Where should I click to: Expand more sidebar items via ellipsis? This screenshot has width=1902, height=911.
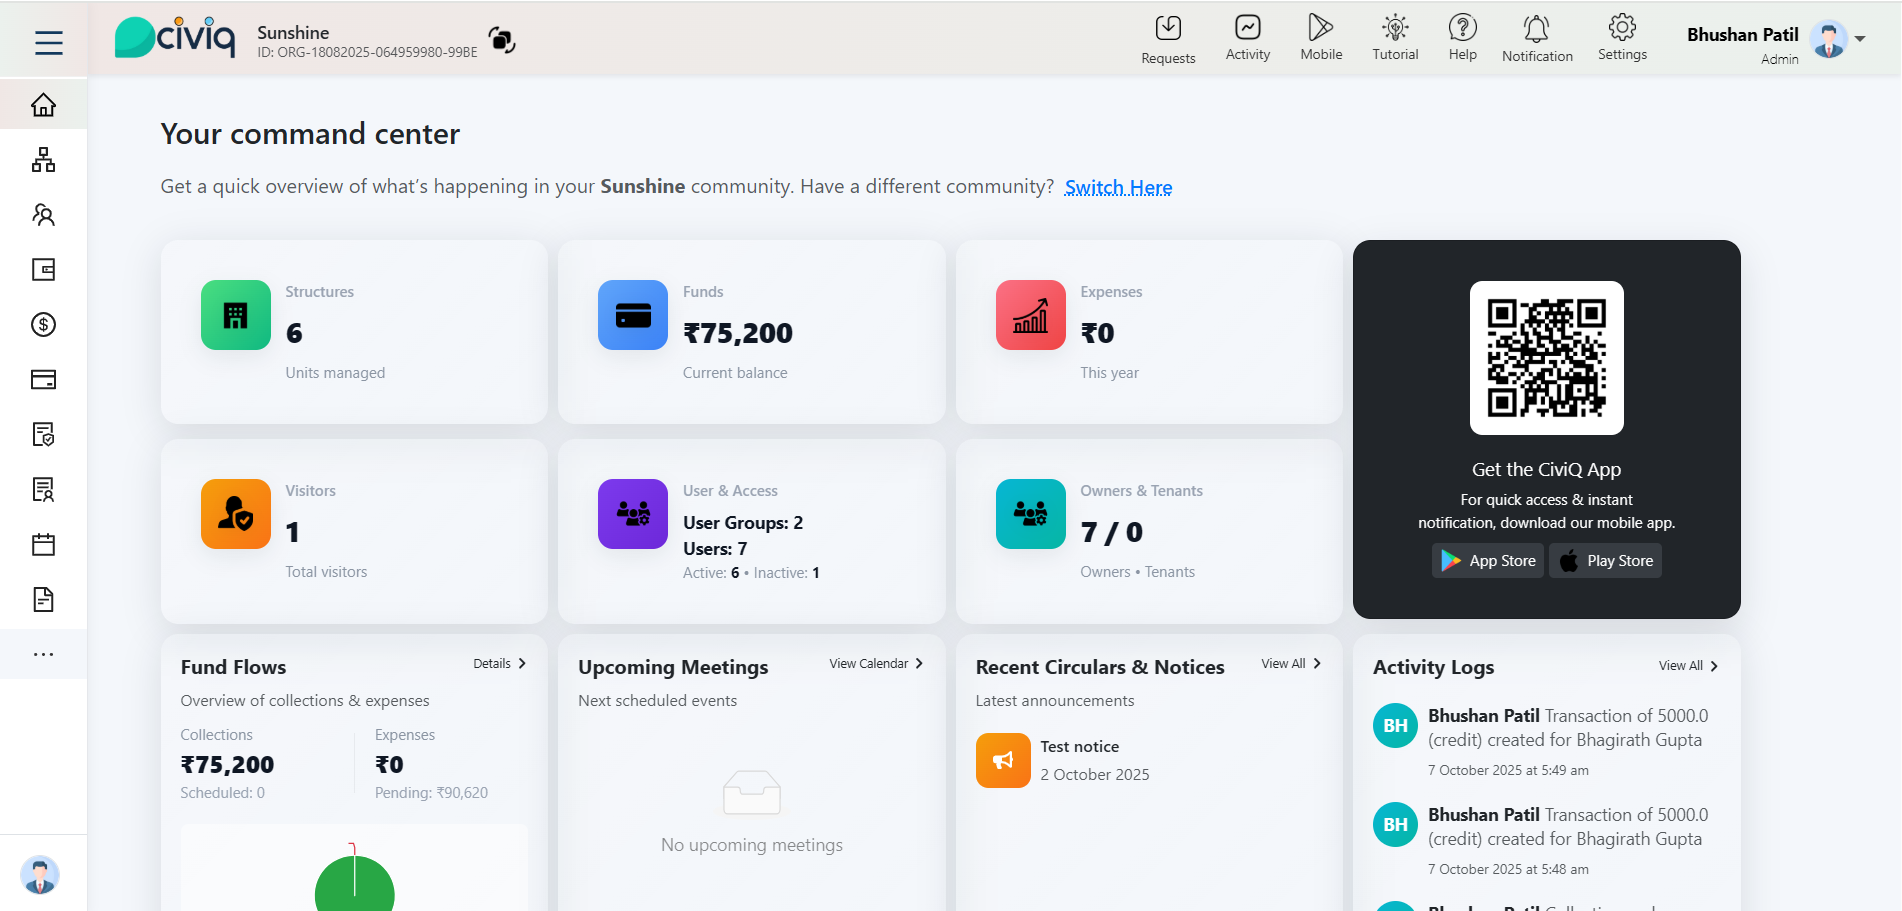tap(43, 654)
